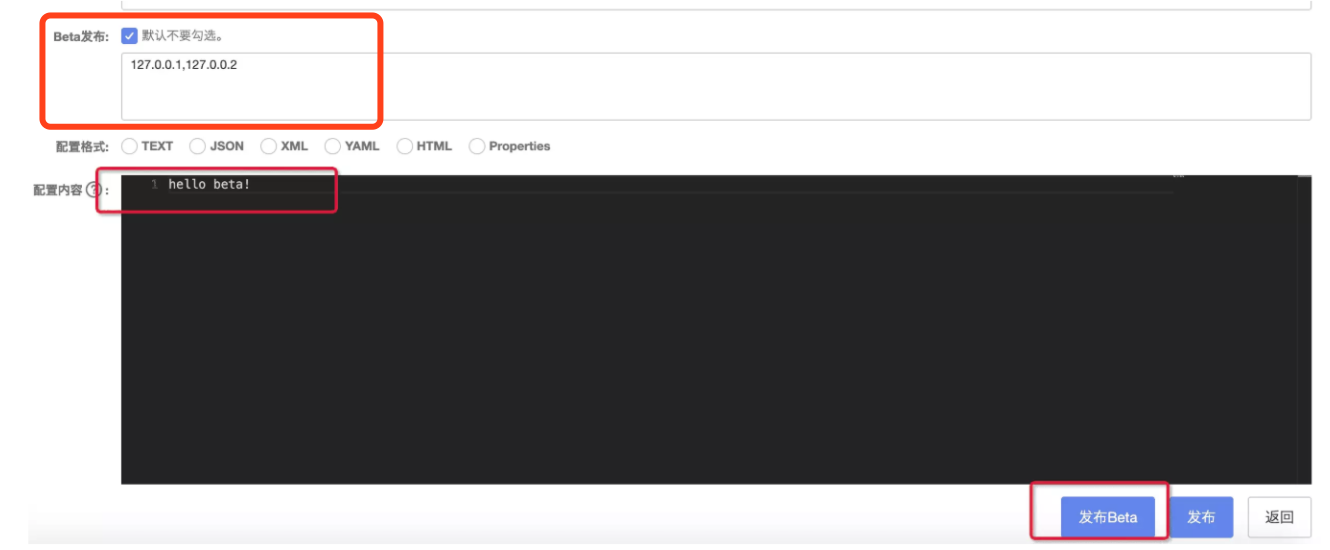Select the JSON config format

[x=197, y=146]
